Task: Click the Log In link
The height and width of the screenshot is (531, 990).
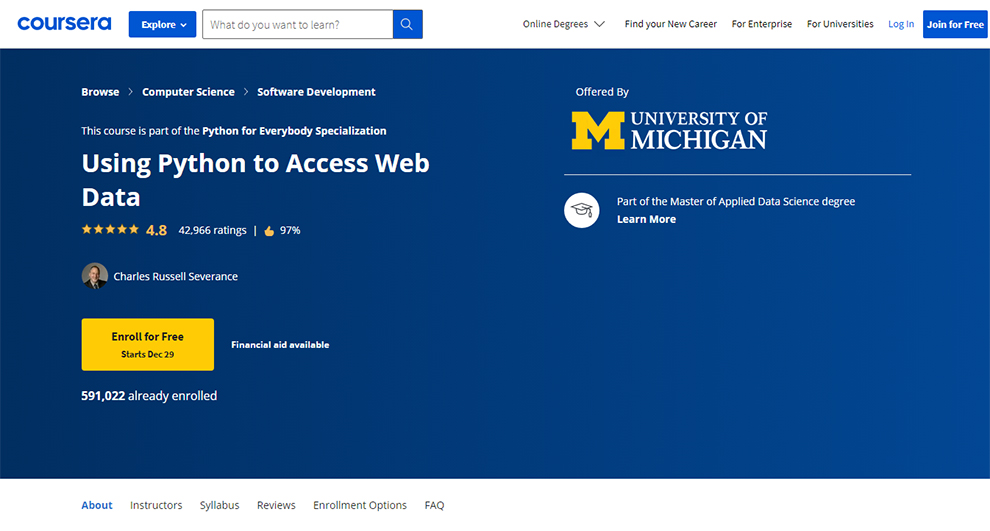Action: coord(900,24)
